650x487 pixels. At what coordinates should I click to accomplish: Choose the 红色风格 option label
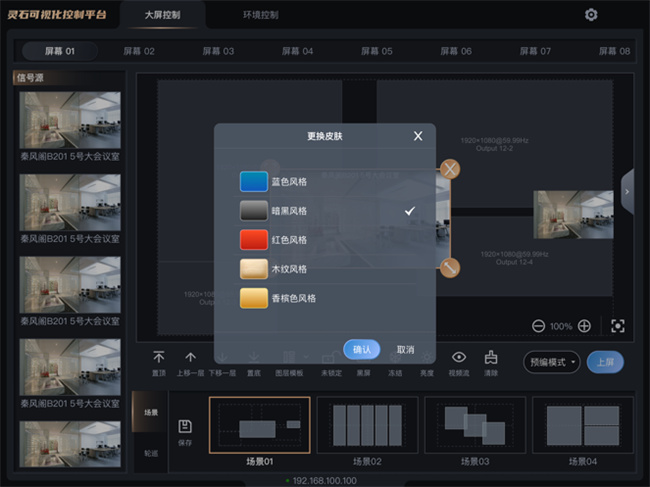[x=289, y=240]
